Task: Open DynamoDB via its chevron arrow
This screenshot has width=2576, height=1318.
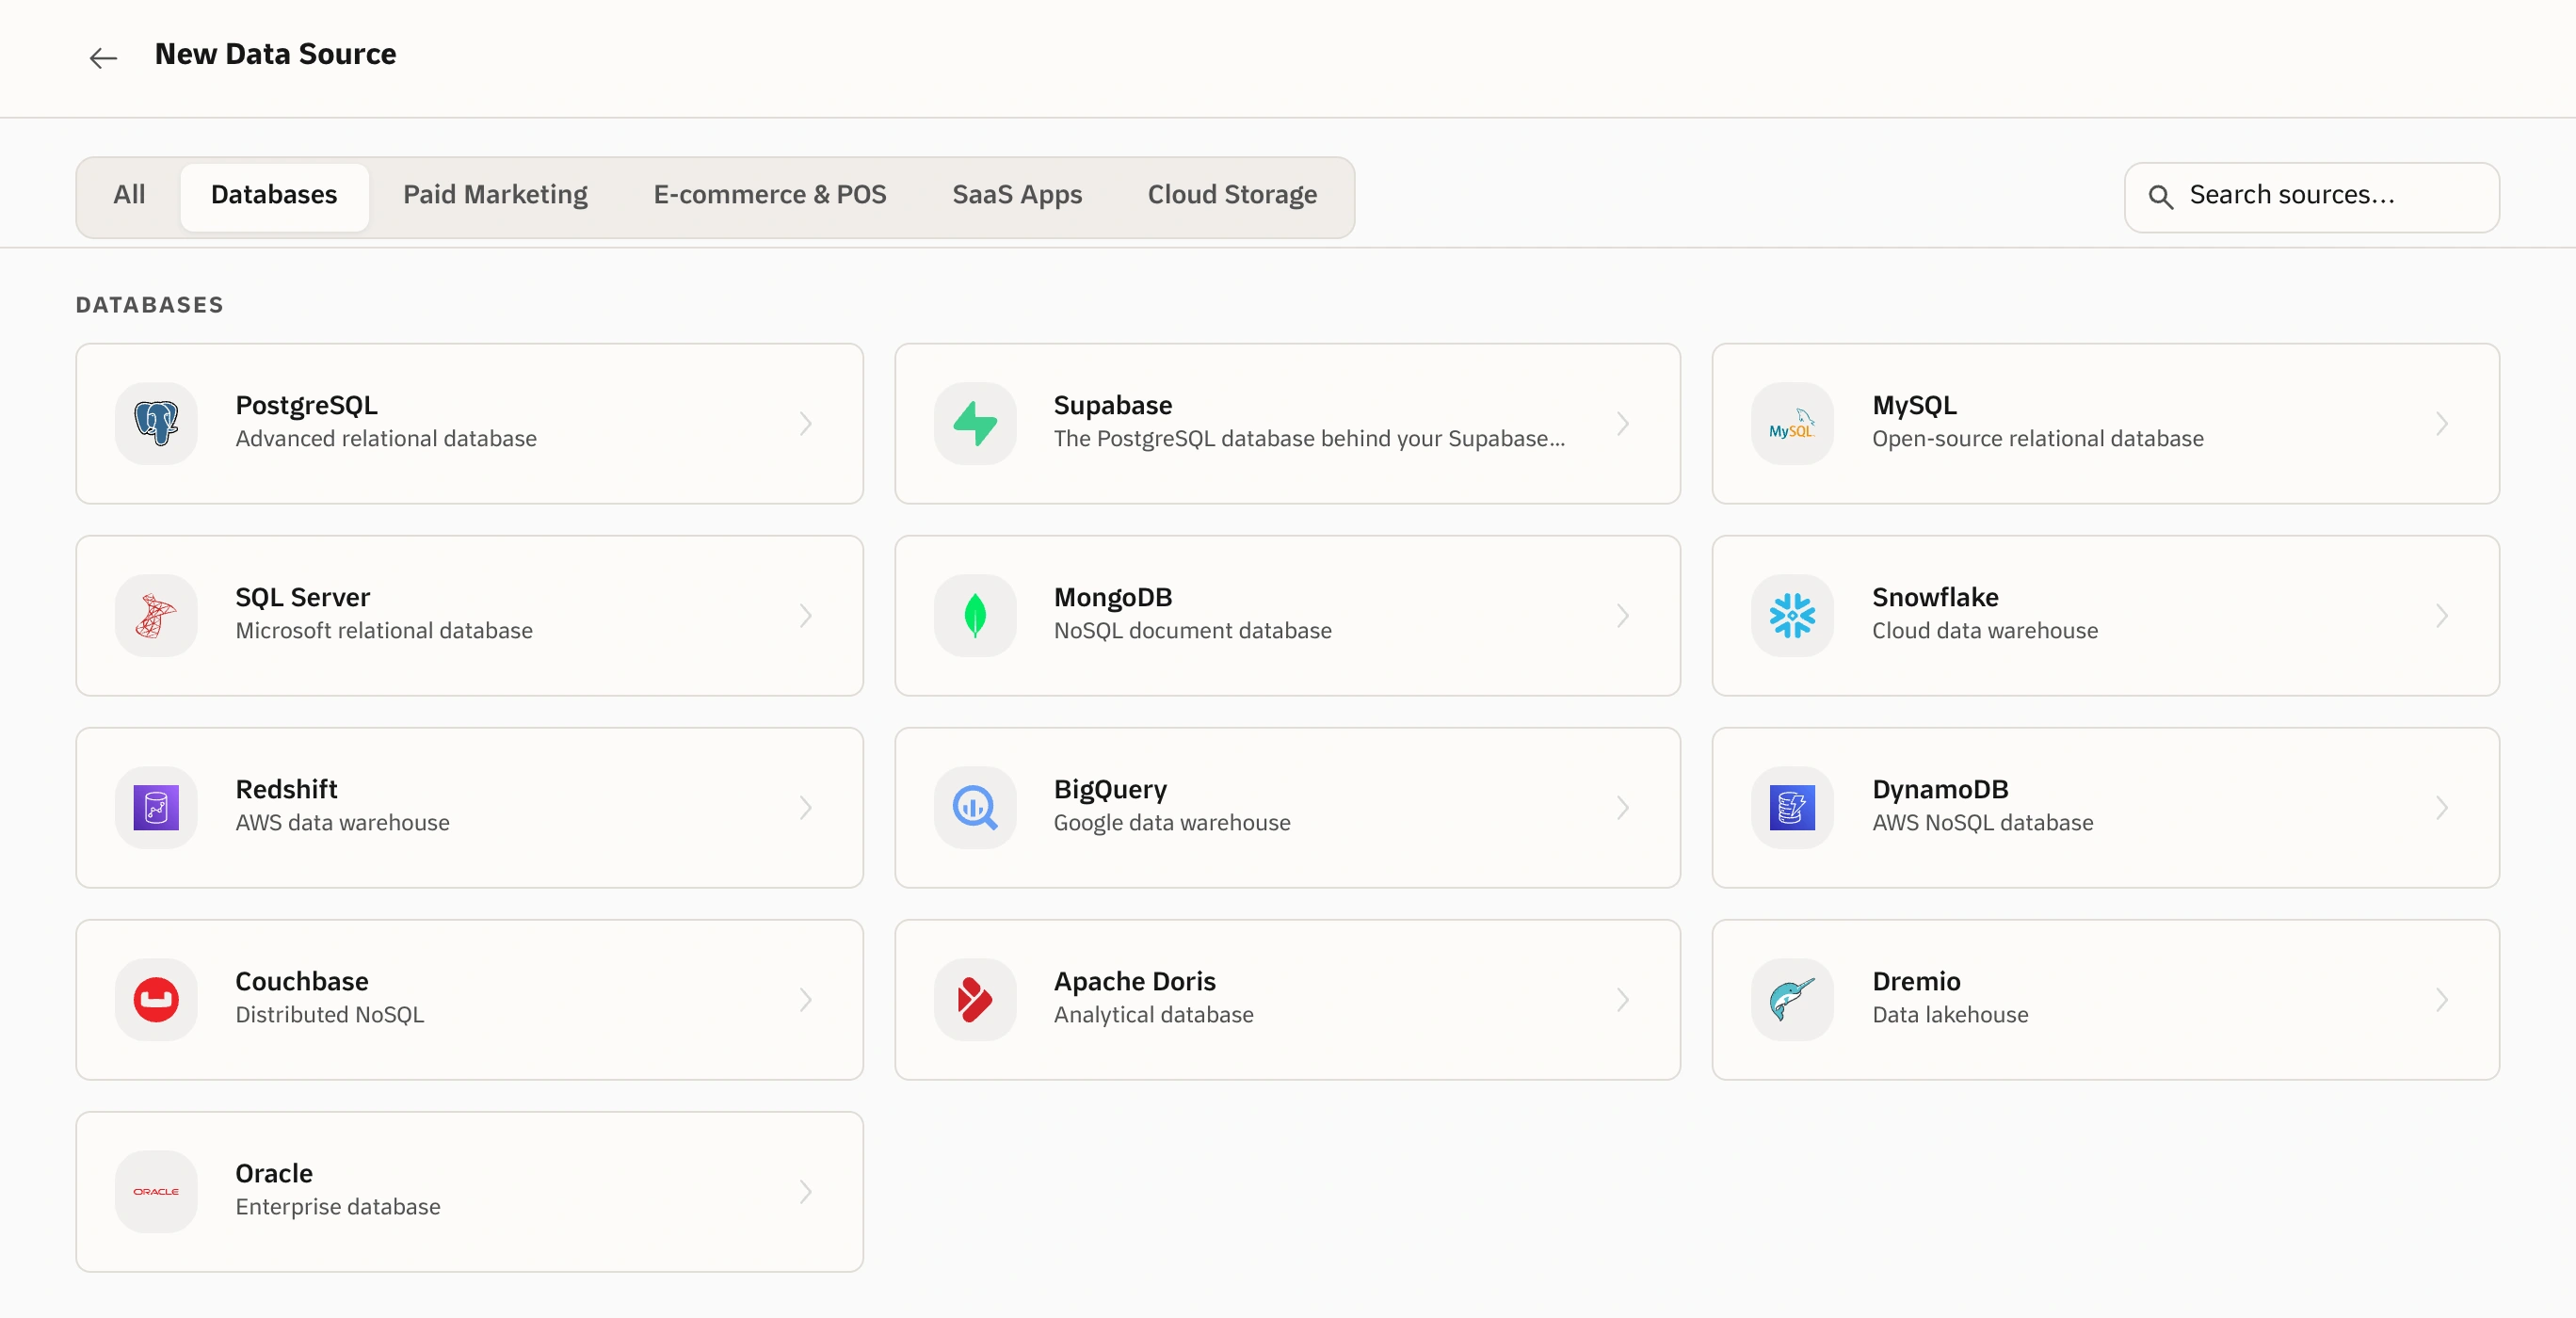Action: 2442,807
